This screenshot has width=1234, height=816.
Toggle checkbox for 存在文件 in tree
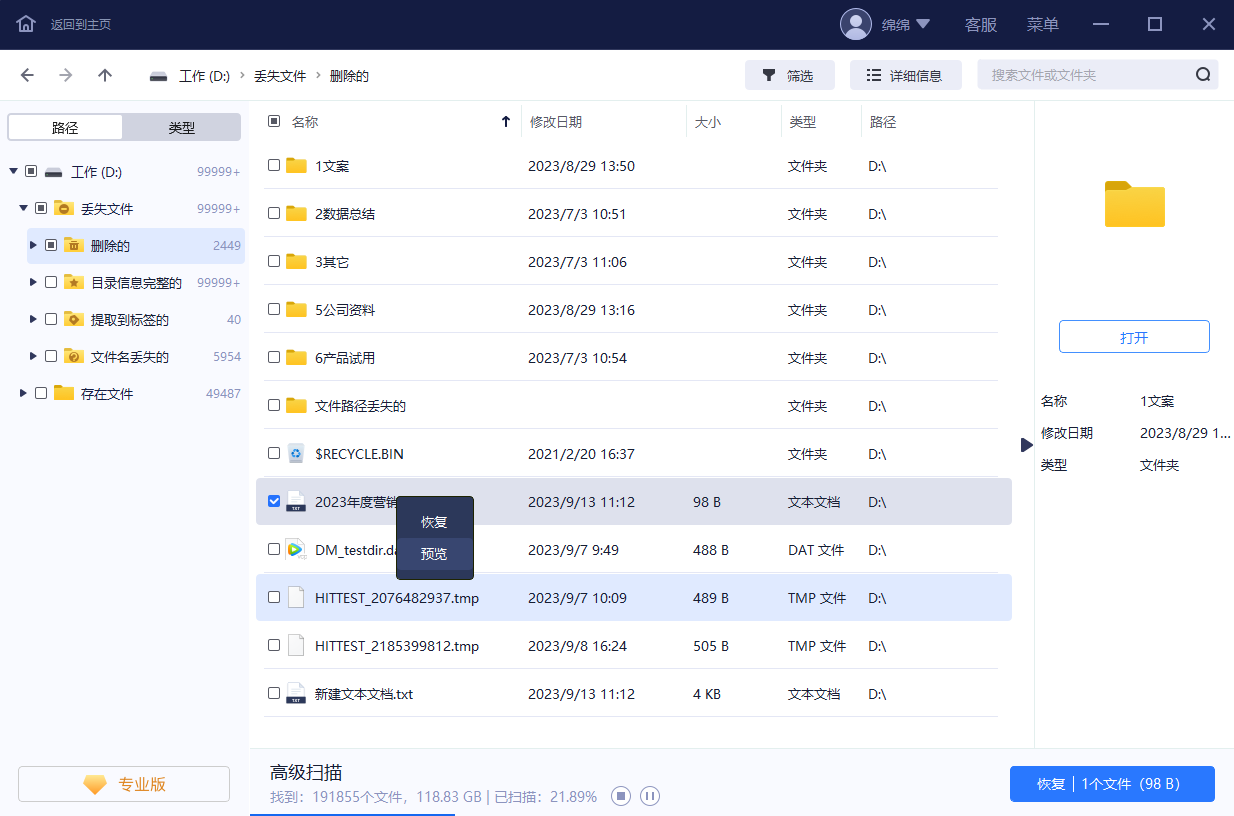click(x=41, y=393)
